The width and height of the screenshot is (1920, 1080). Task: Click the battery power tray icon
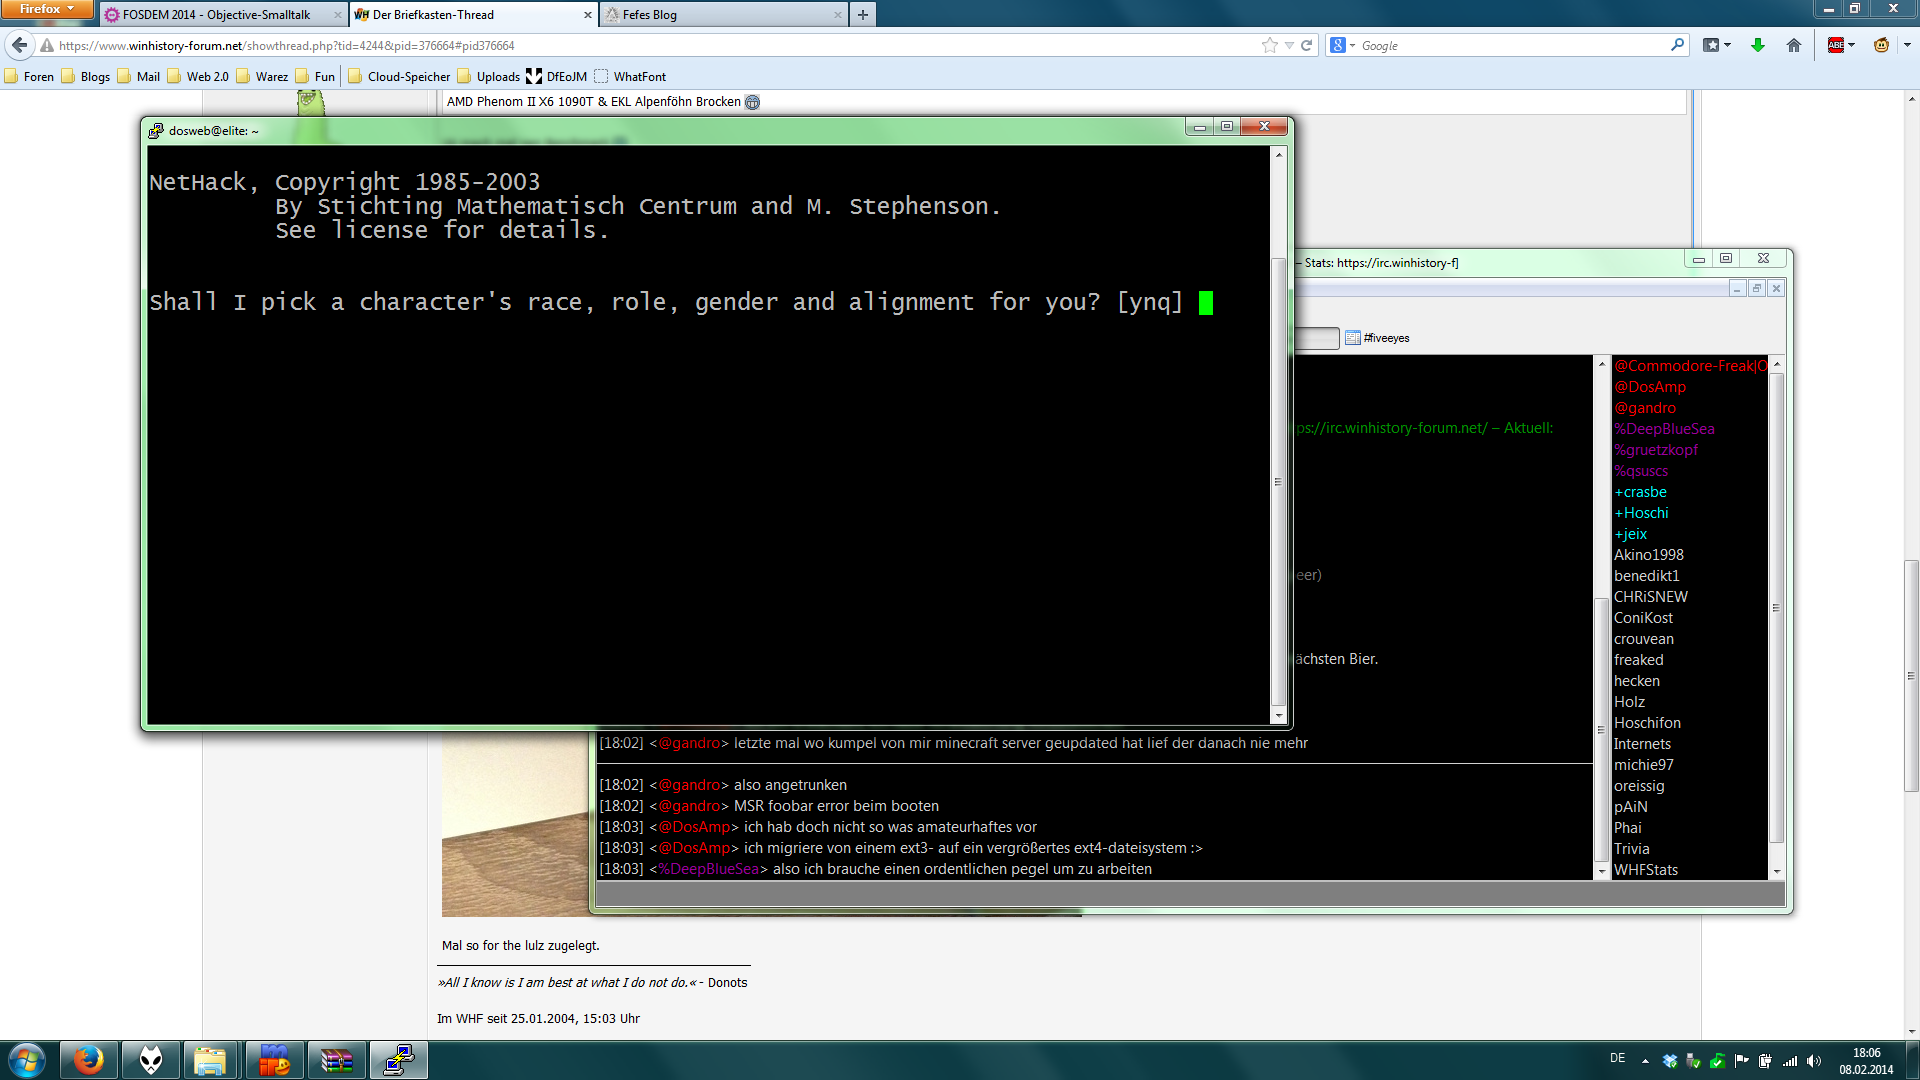click(1765, 1061)
